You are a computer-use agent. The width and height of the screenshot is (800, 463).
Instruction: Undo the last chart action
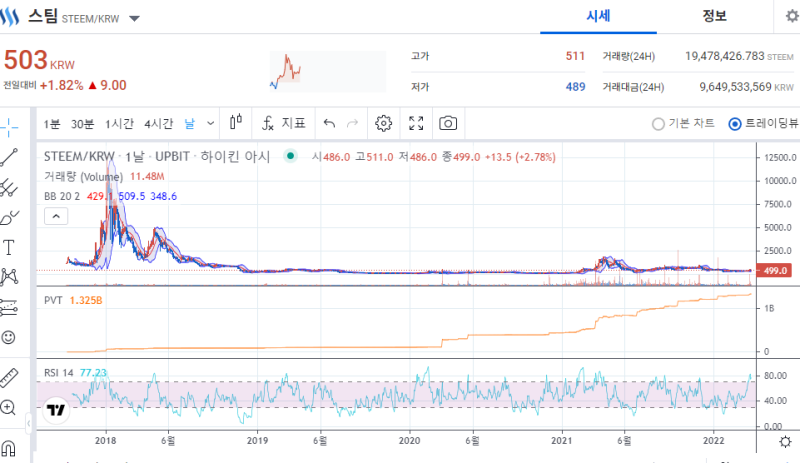tap(329, 123)
